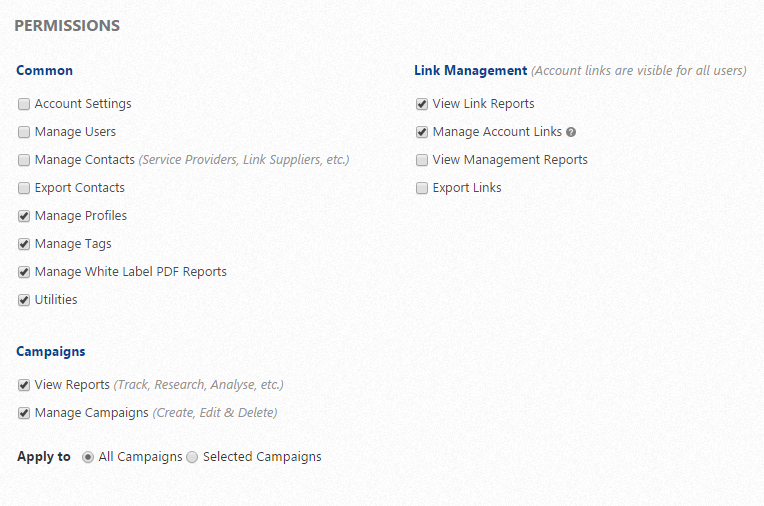Select the All Campaigns radio button
The image size is (764, 506).
(x=88, y=457)
